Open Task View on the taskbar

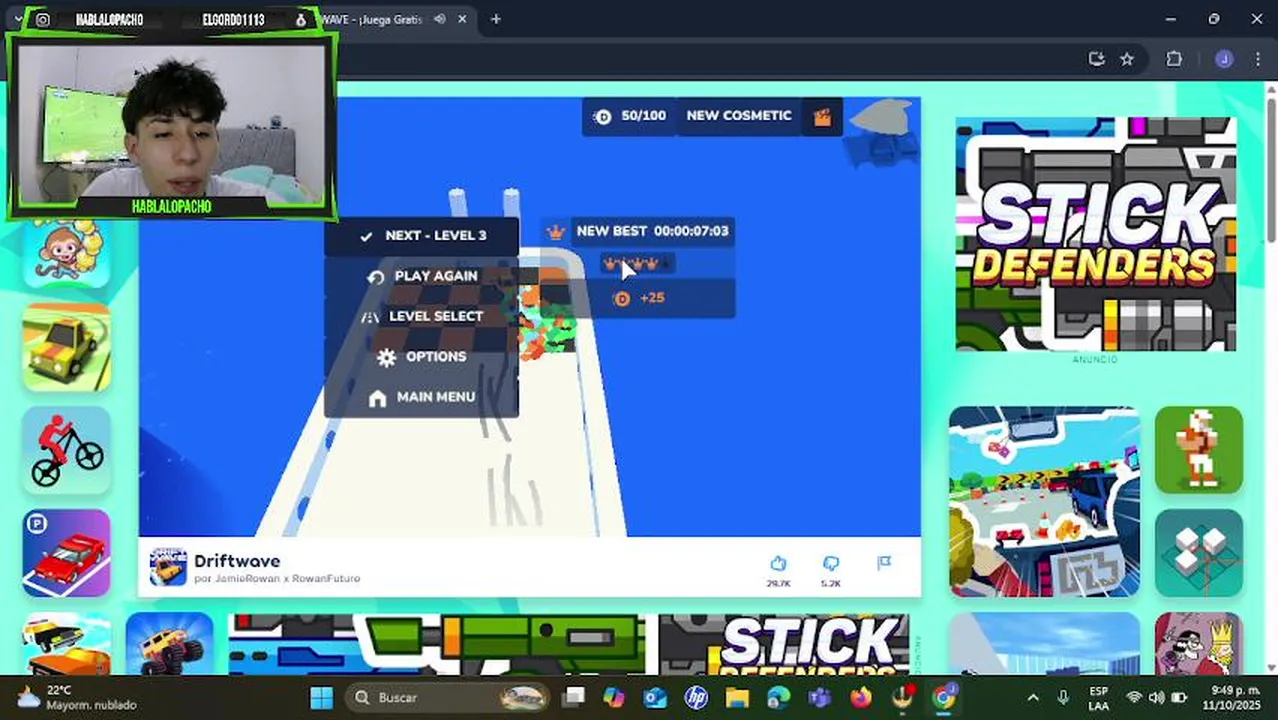[x=574, y=697]
